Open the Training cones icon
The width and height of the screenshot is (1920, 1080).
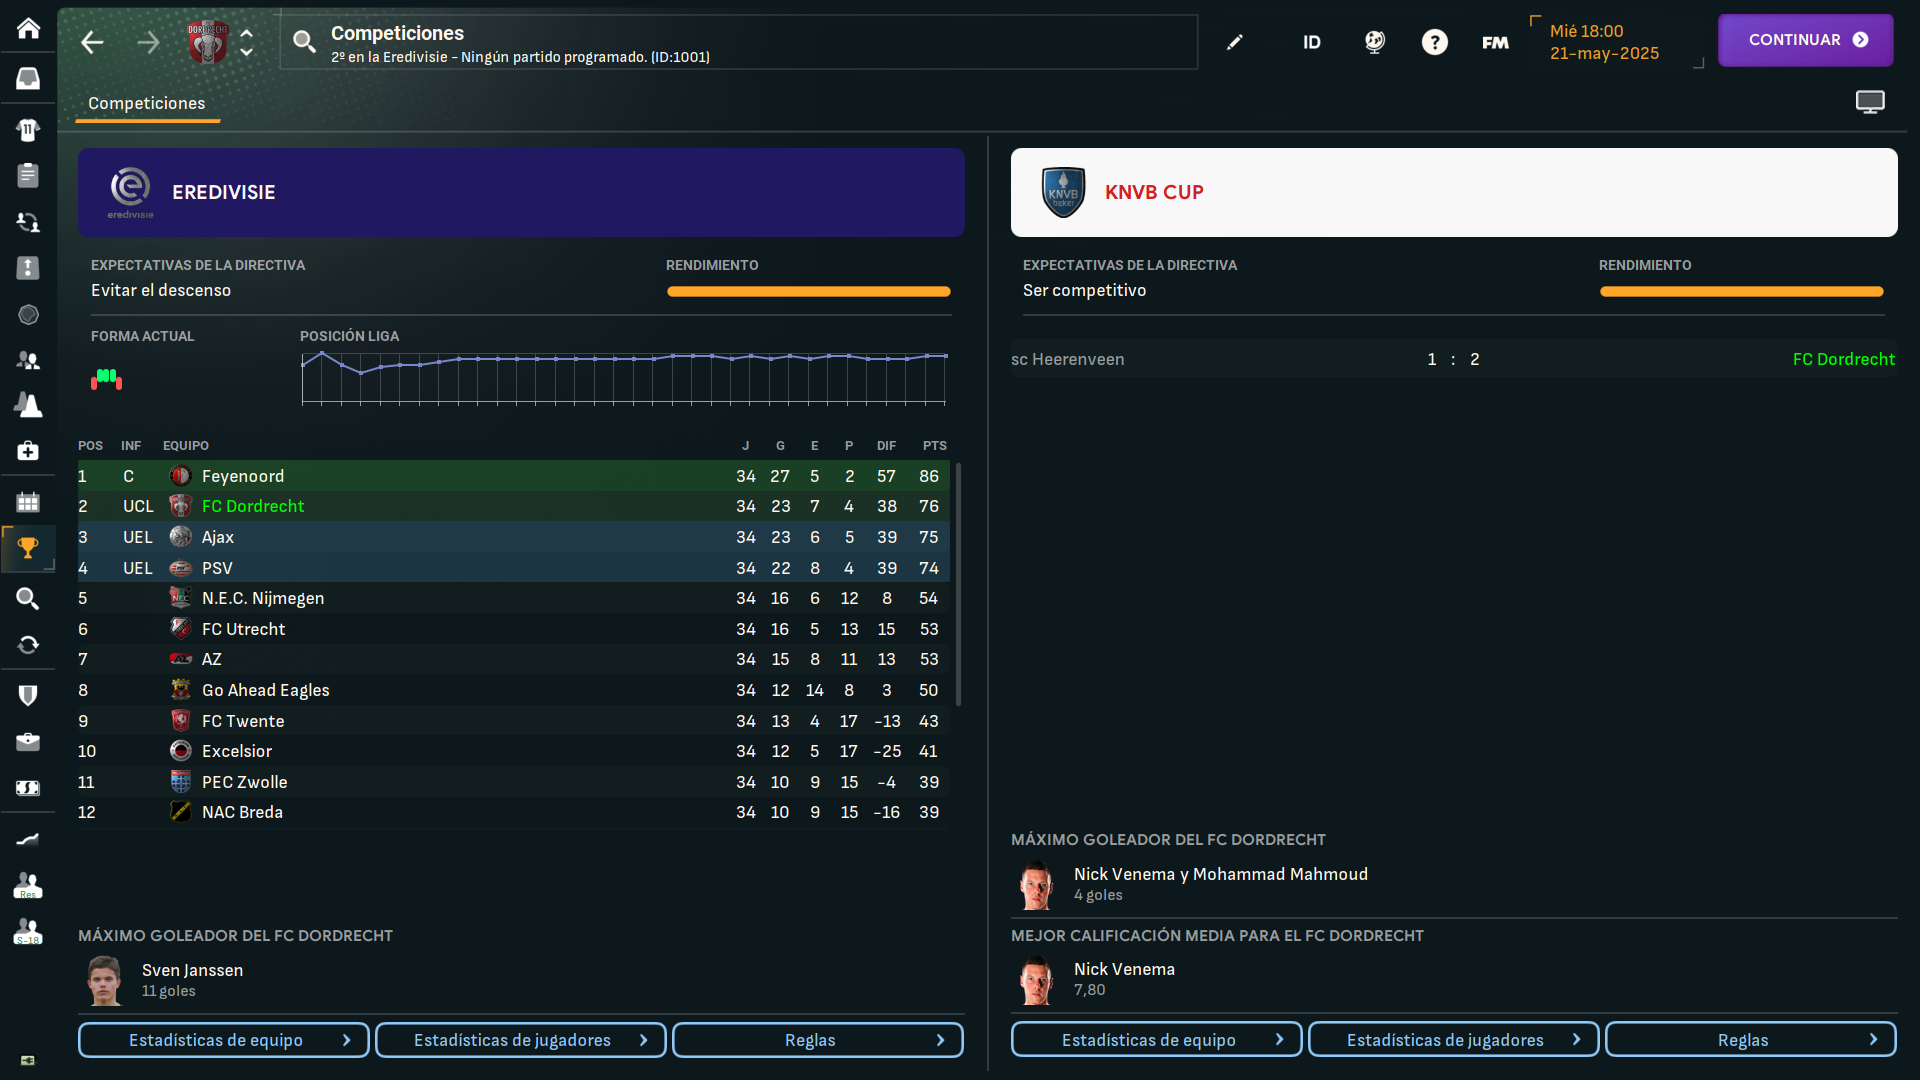[x=28, y=405]
